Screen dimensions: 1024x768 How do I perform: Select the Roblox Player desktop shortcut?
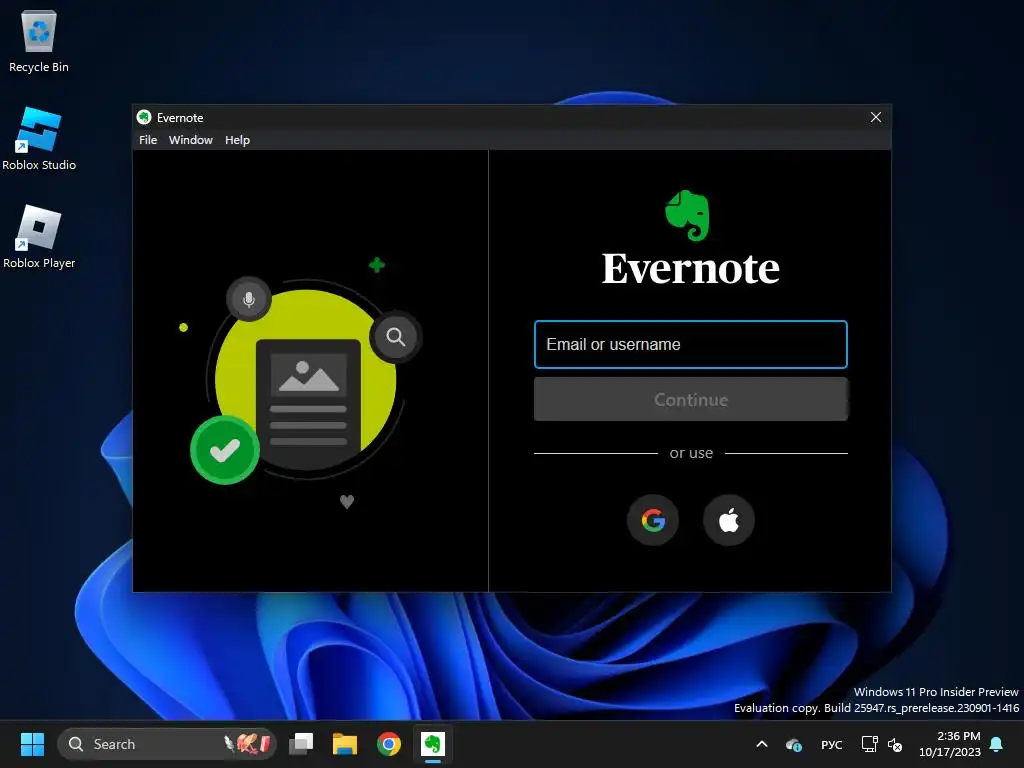pyautogui.click(x=39, y=237)
